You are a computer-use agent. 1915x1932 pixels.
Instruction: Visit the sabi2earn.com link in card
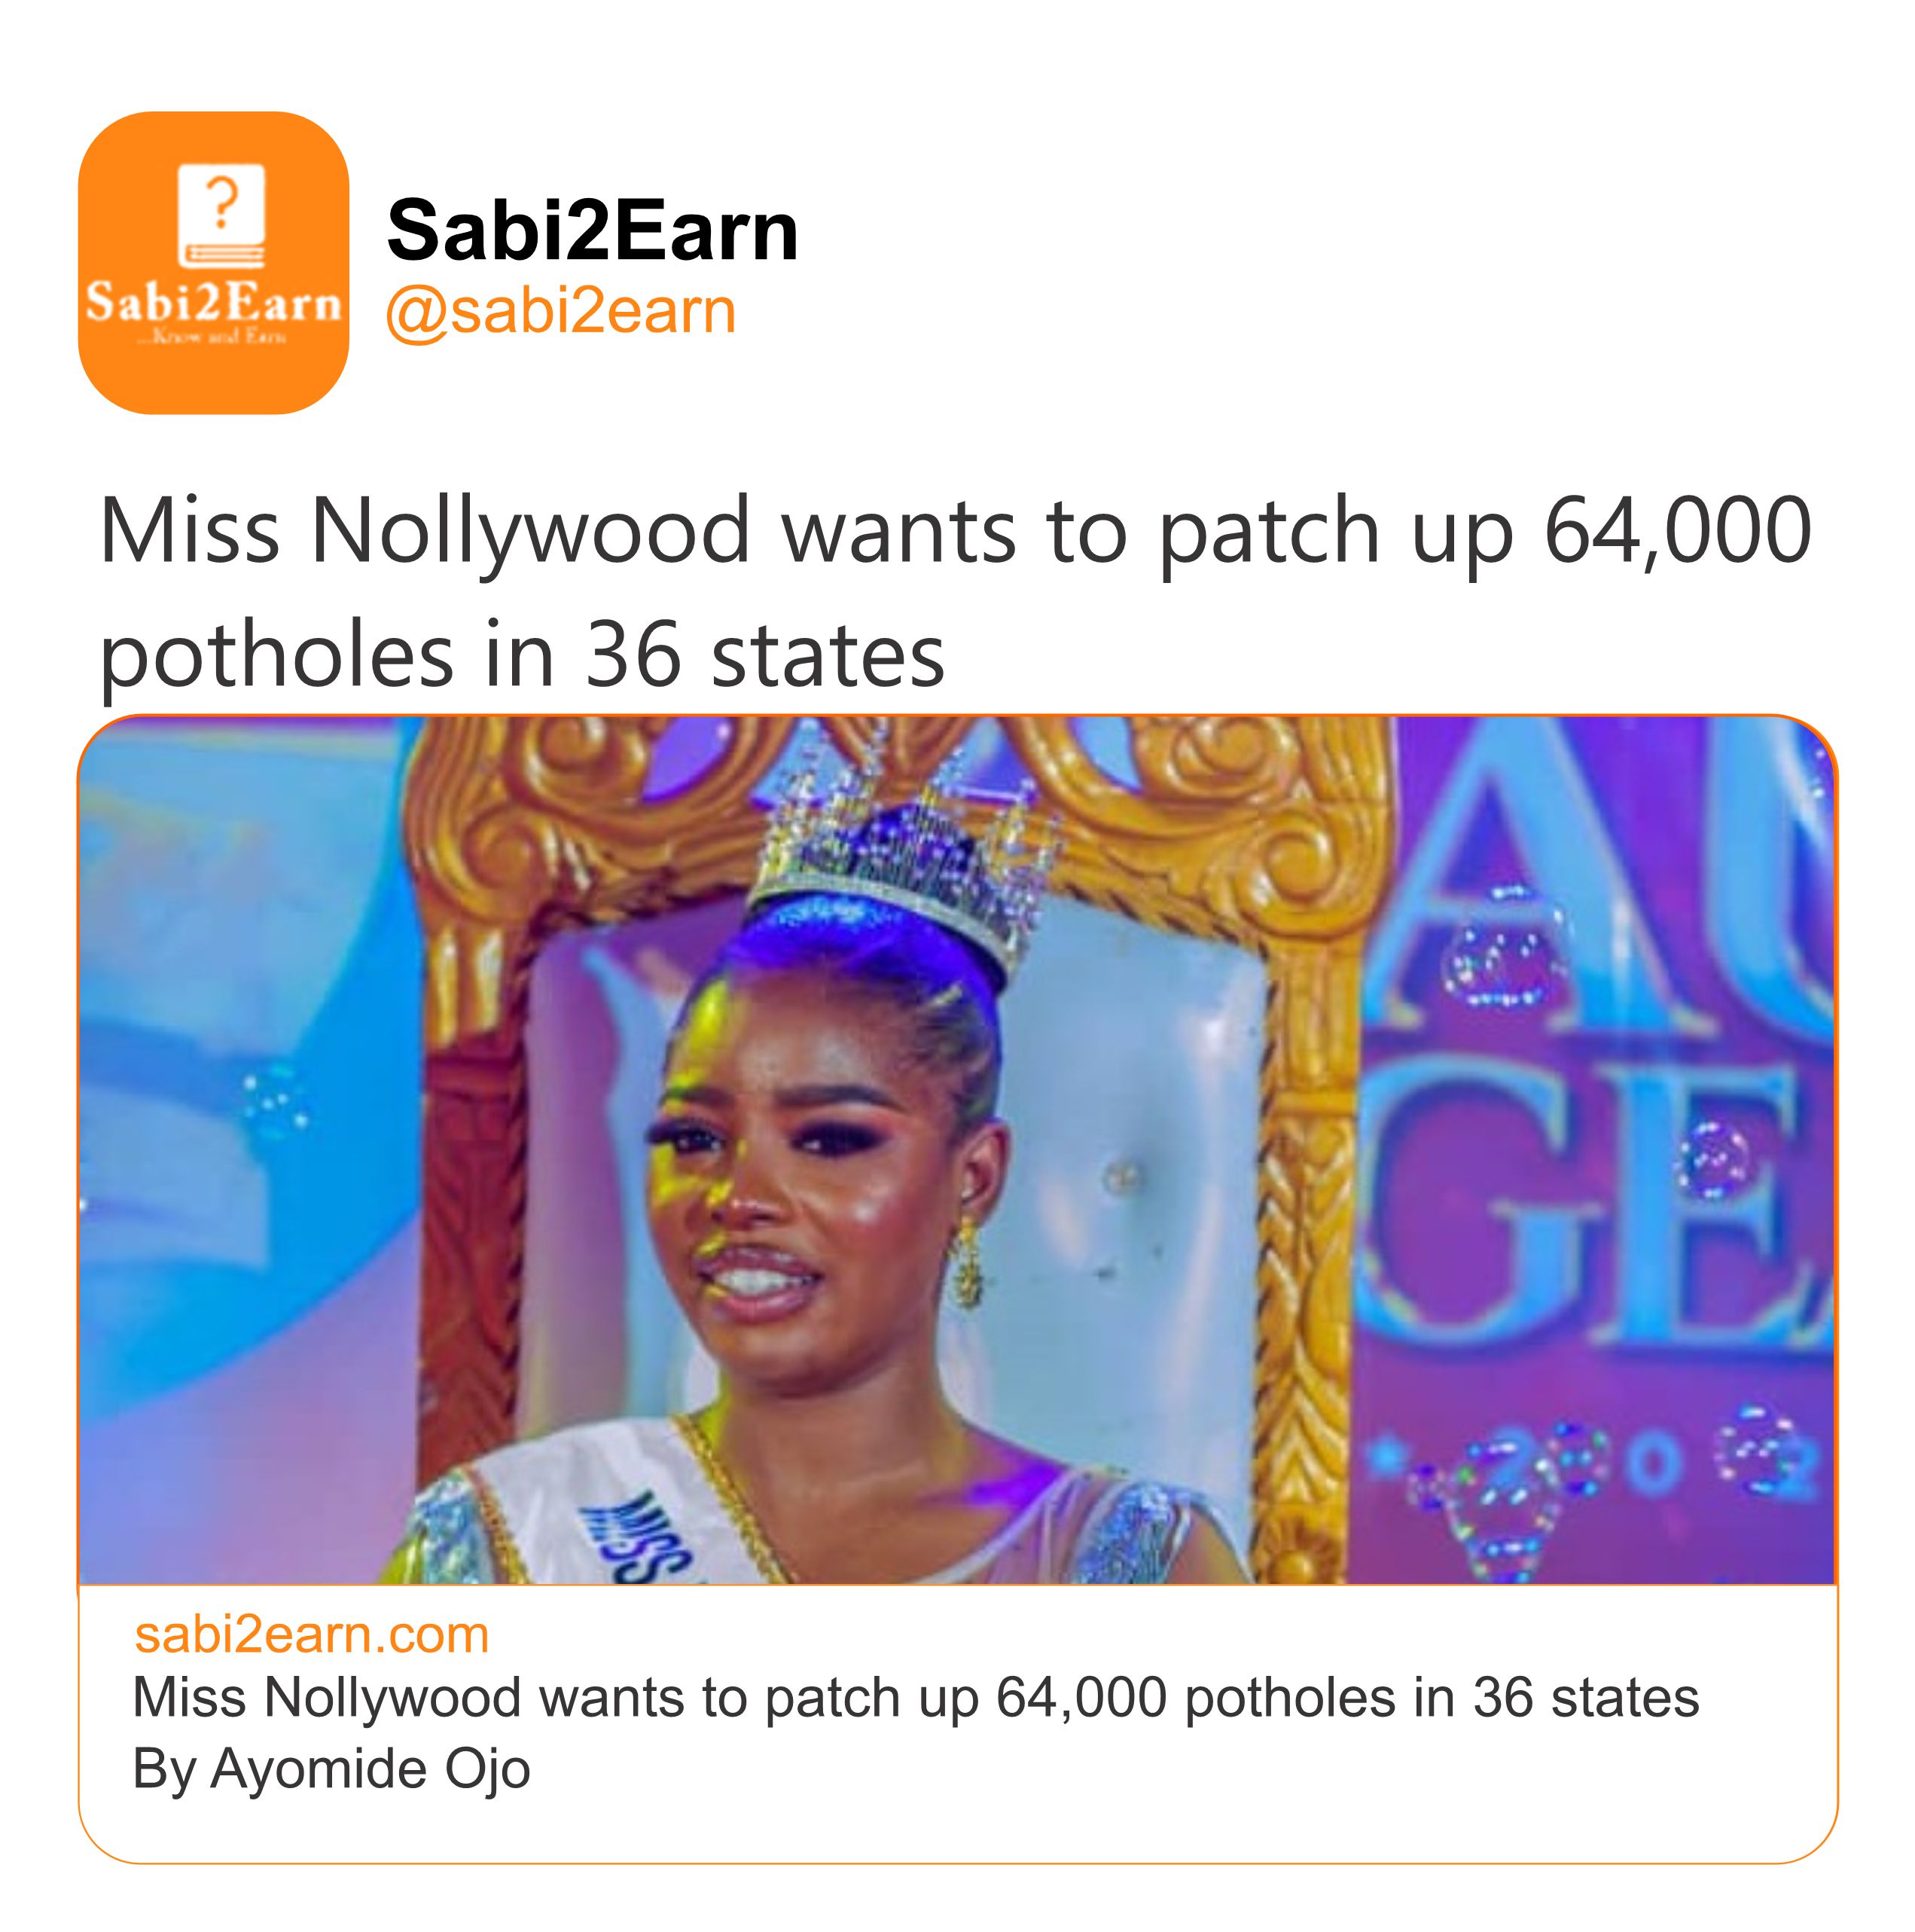coord(311,1634)
